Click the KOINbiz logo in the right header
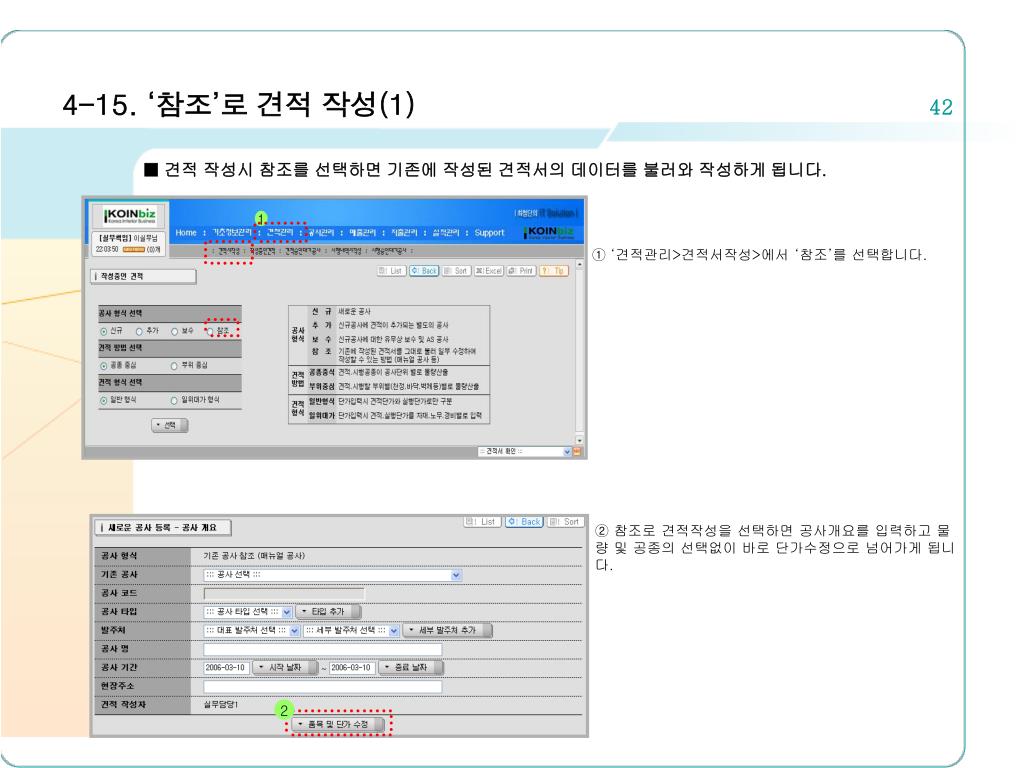Viewport: 1024px width, 768px height. 549,232
